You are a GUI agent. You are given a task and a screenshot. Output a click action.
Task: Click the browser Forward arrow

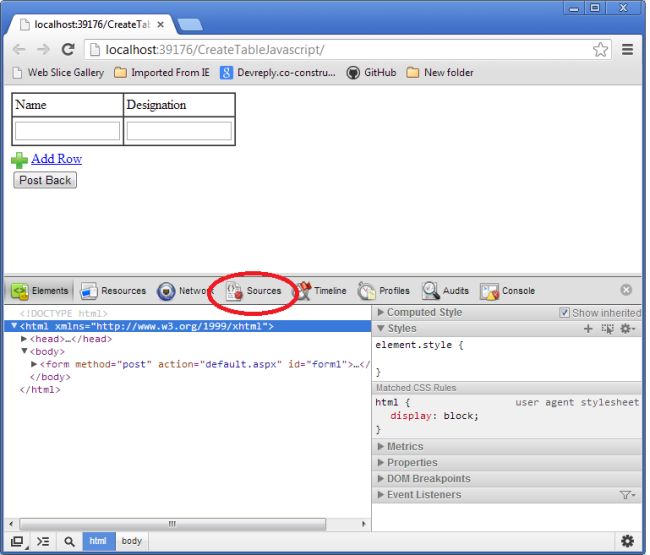(43, 50)
